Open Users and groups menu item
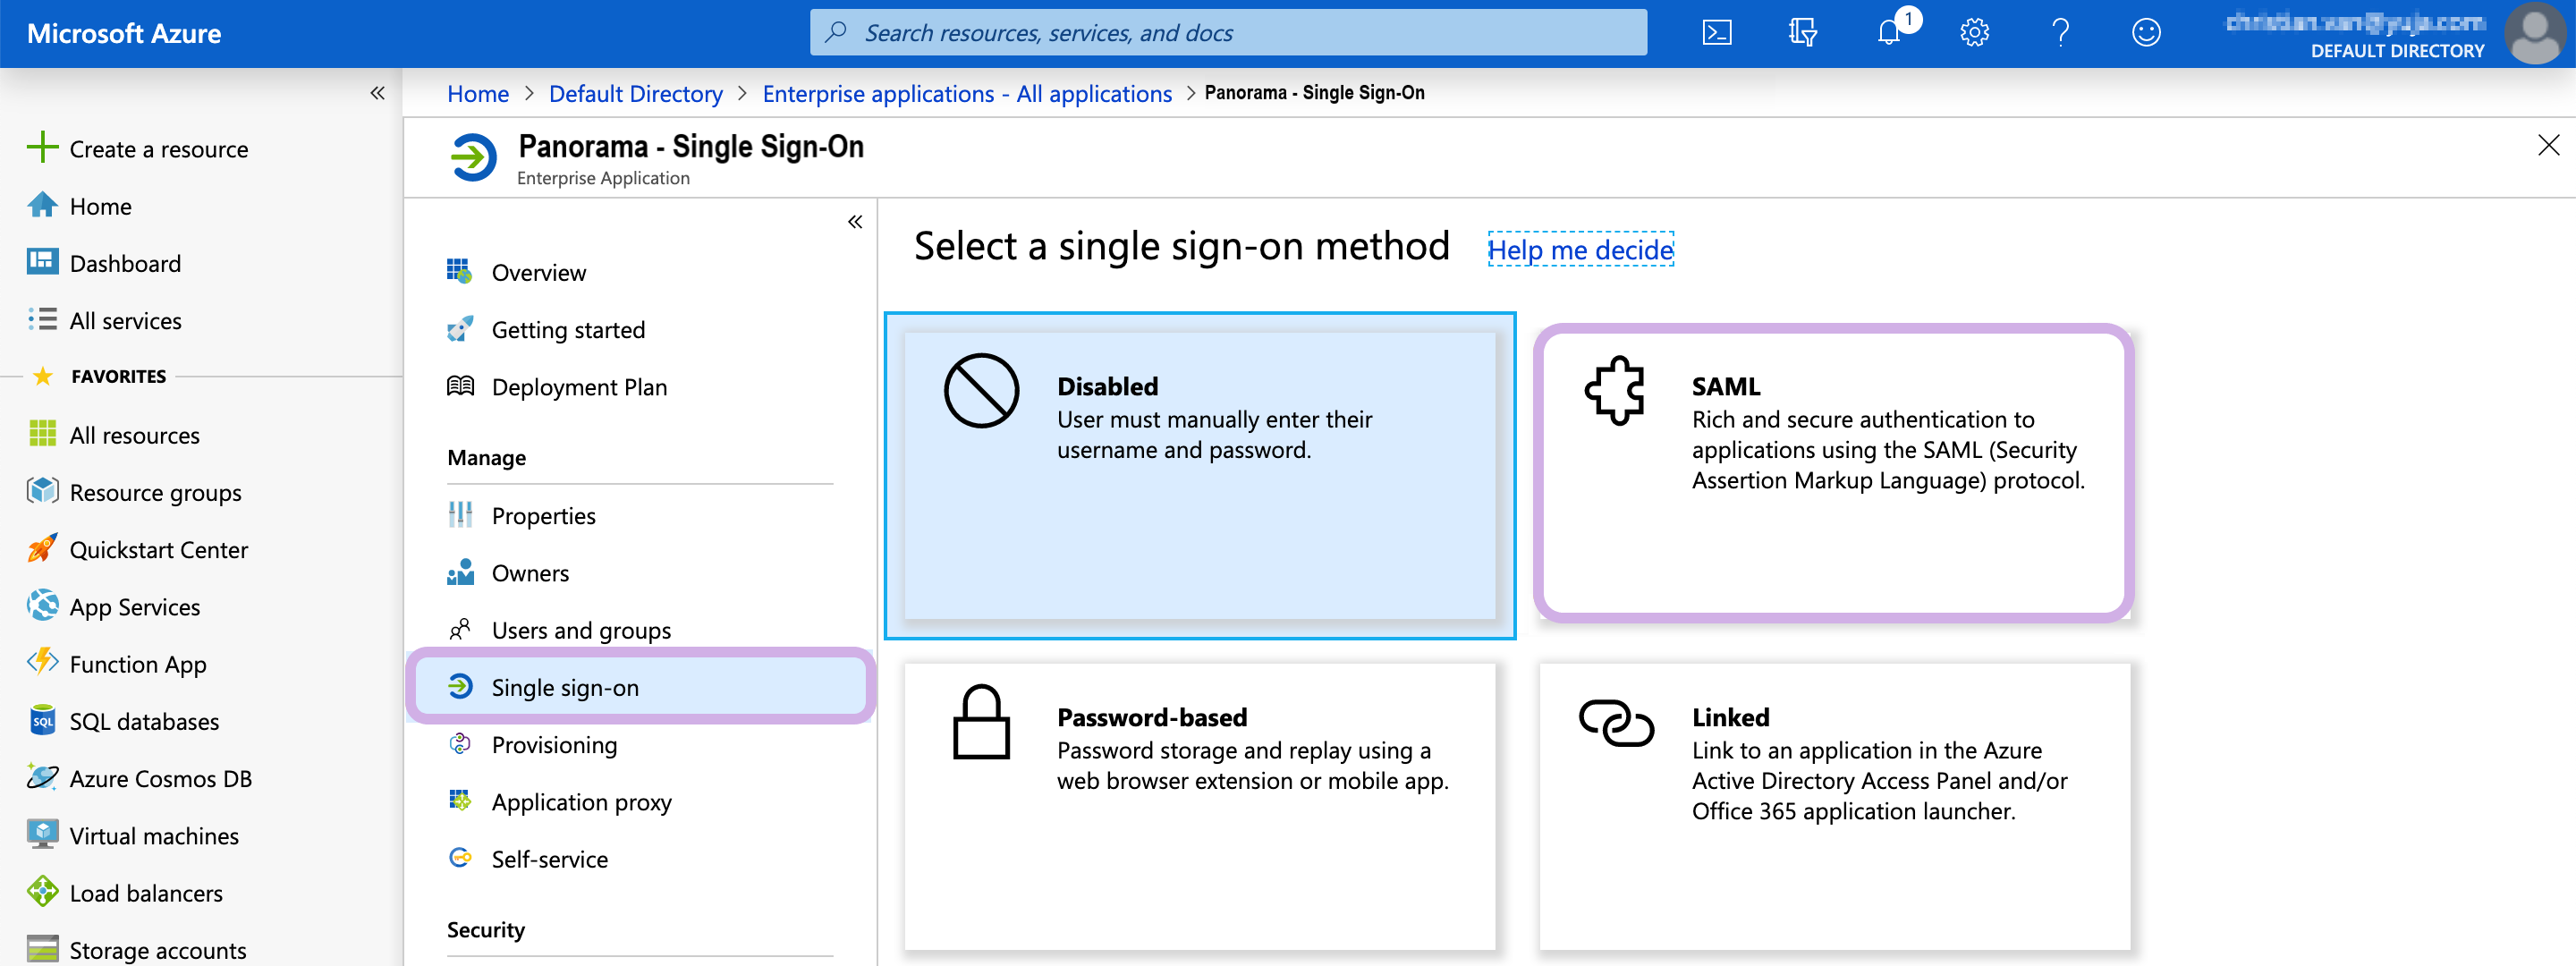This screenshot has width=2576, height=966. pos(580,630)
